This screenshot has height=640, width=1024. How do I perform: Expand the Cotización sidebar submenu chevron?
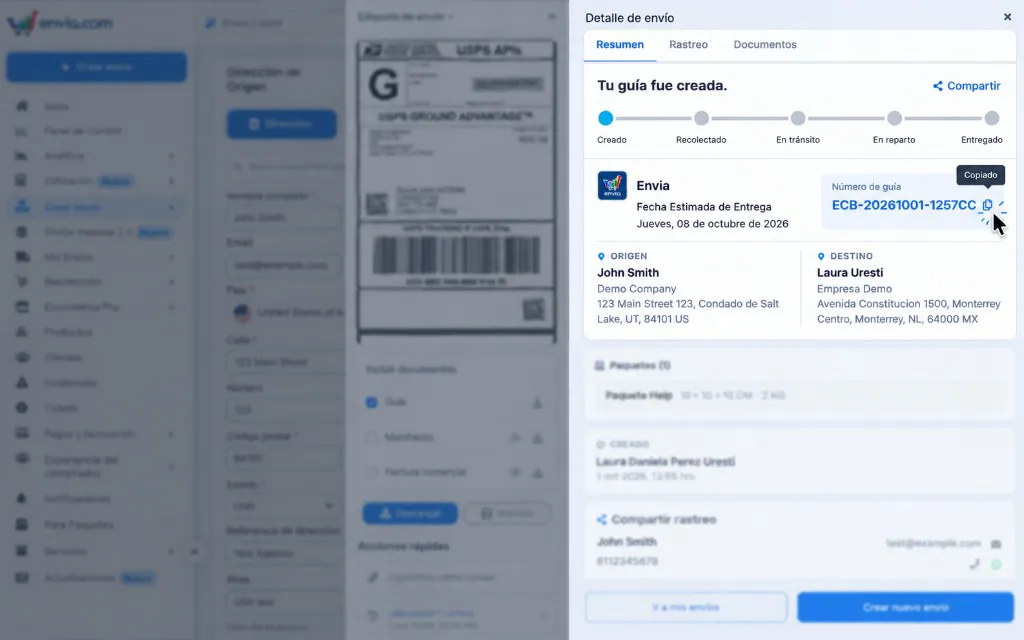[171, 181]
